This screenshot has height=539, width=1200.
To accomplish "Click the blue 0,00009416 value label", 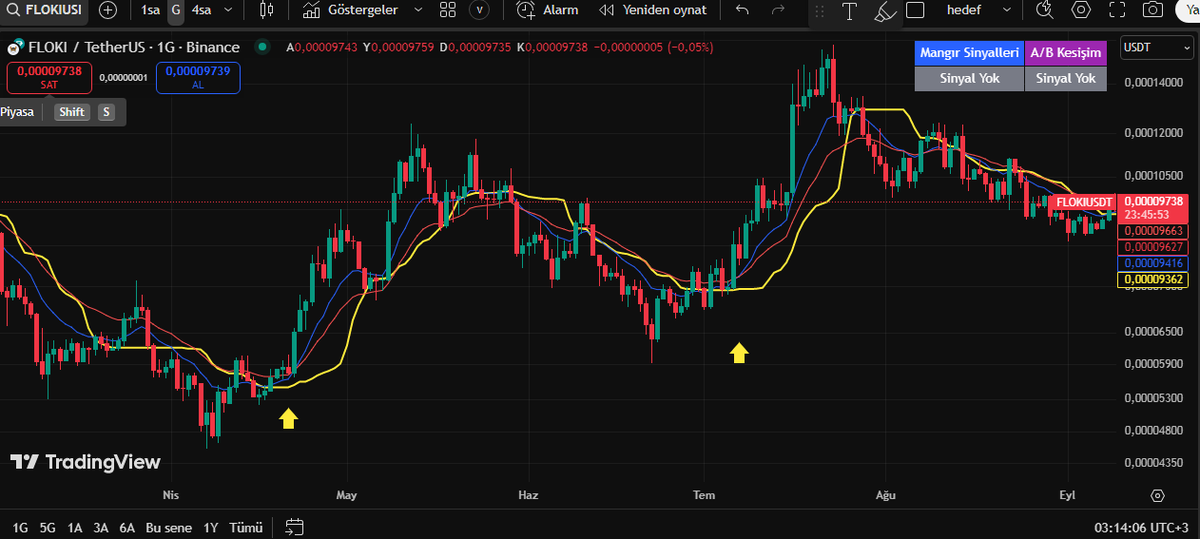I will coord(1152,263).
